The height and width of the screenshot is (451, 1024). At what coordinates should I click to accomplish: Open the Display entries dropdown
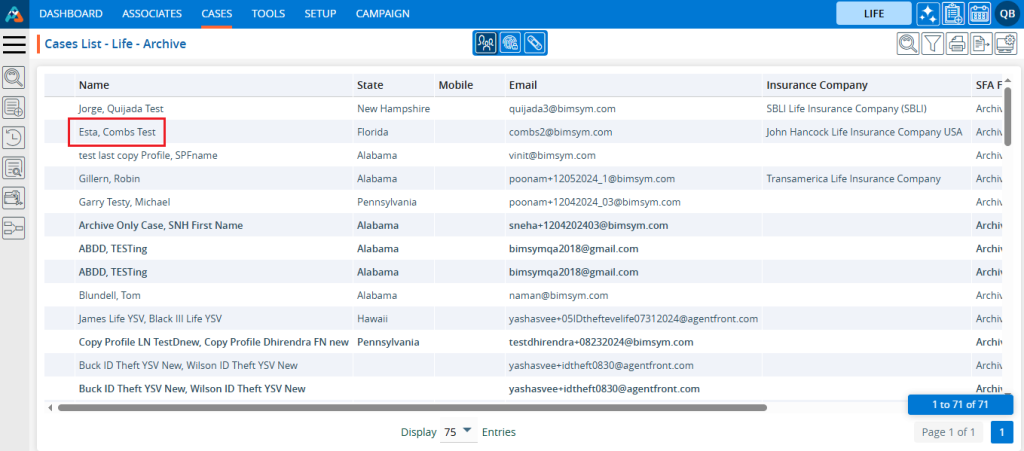(458, 432)
